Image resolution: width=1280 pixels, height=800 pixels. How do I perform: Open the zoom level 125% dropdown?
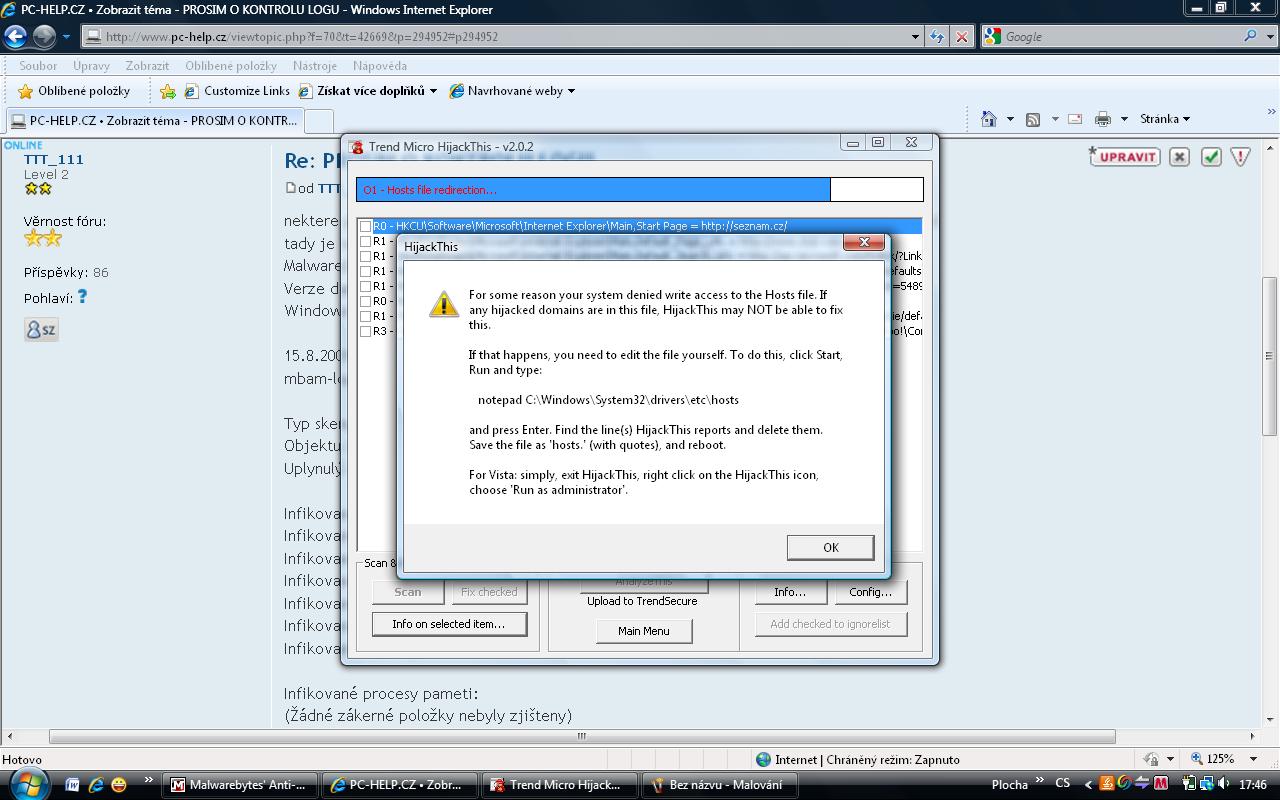coord(1254,759)
